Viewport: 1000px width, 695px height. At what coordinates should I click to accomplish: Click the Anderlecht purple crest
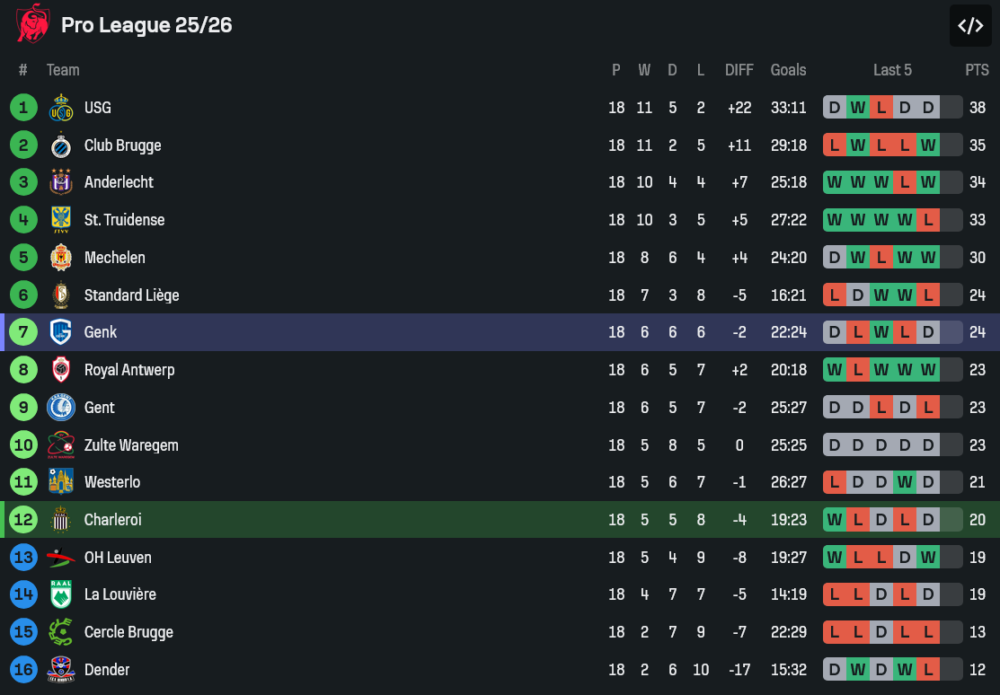pyautogui.click(x=61, y=182)
